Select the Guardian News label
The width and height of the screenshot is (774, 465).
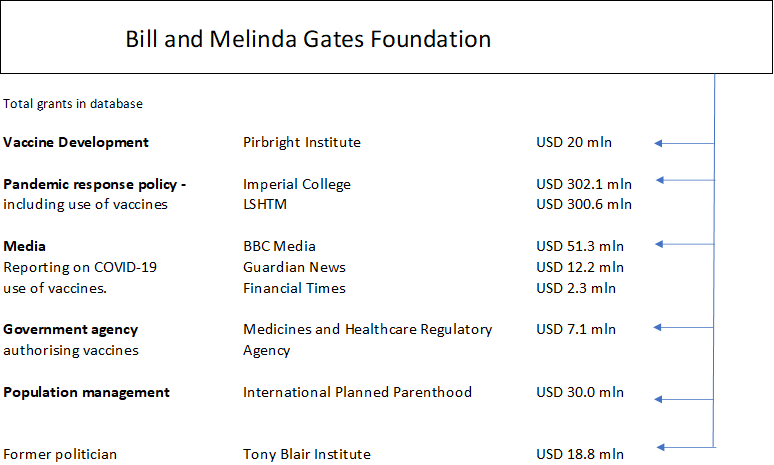294,267
